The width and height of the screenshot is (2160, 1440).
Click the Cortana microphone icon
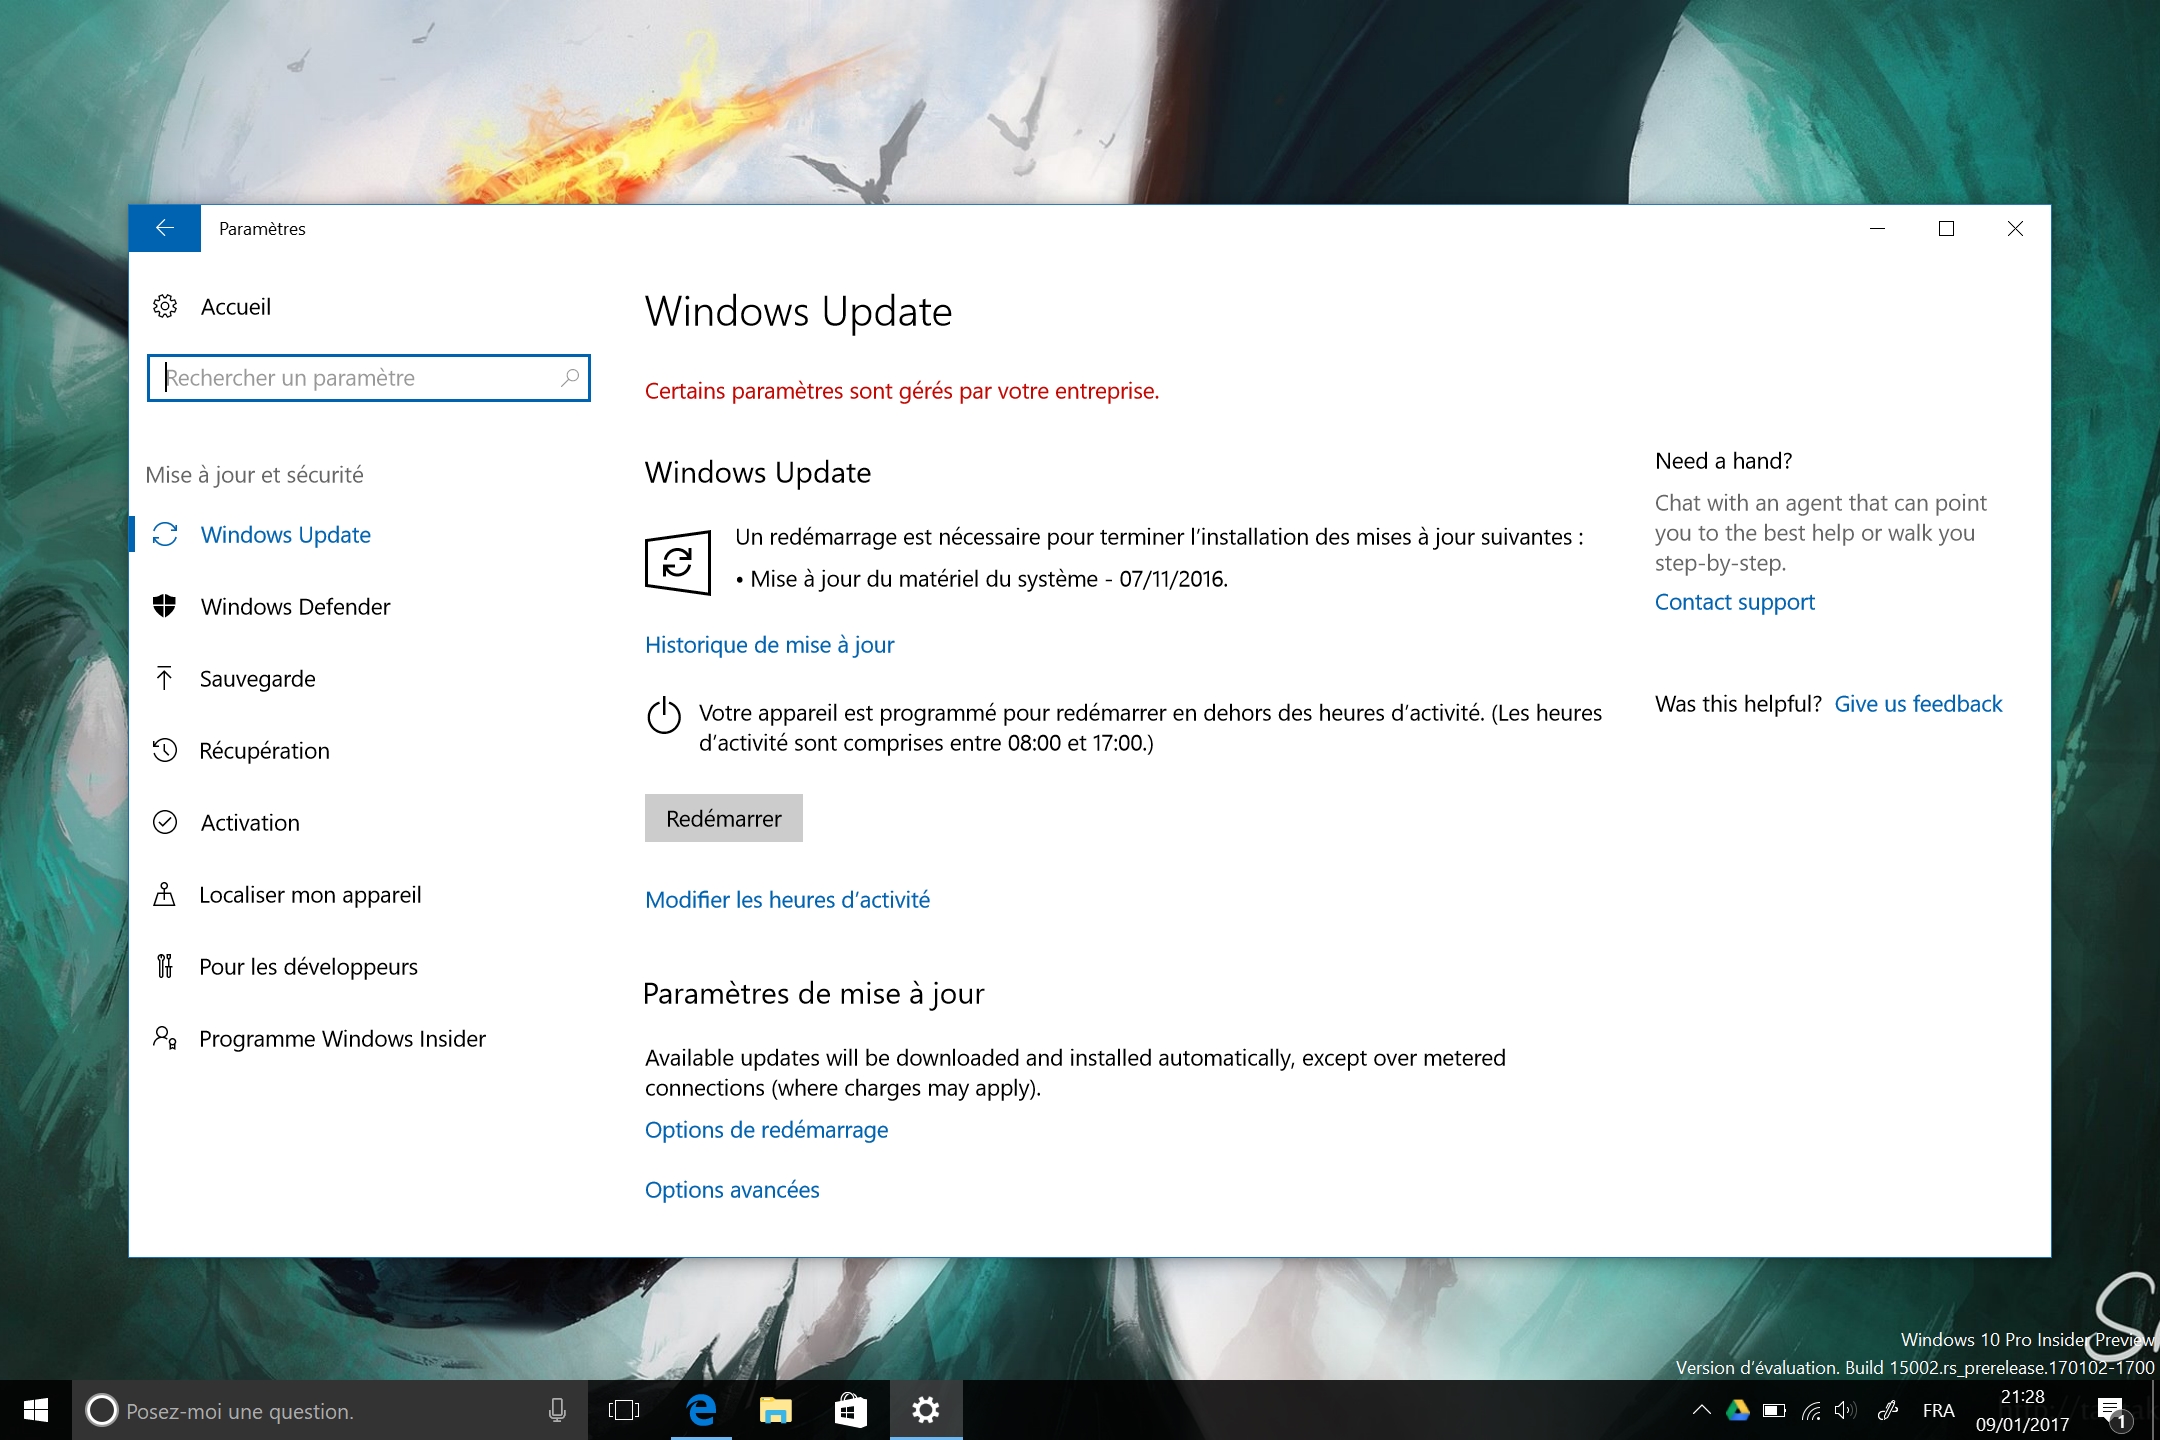coord(558,1411)
